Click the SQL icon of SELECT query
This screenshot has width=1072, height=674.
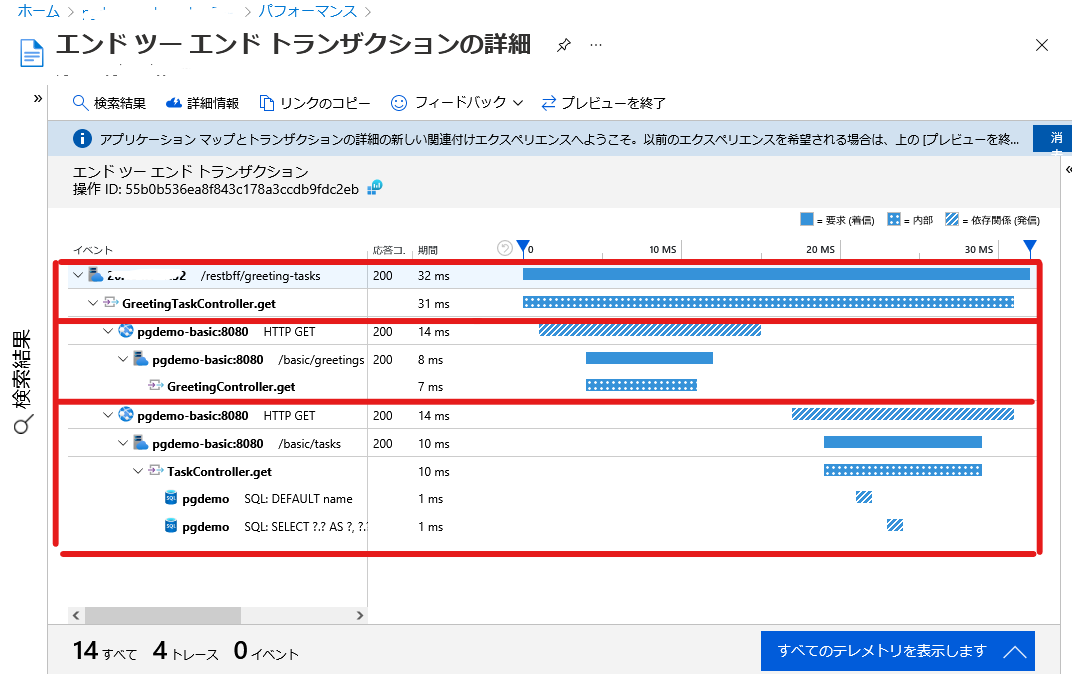coord(171,526)
